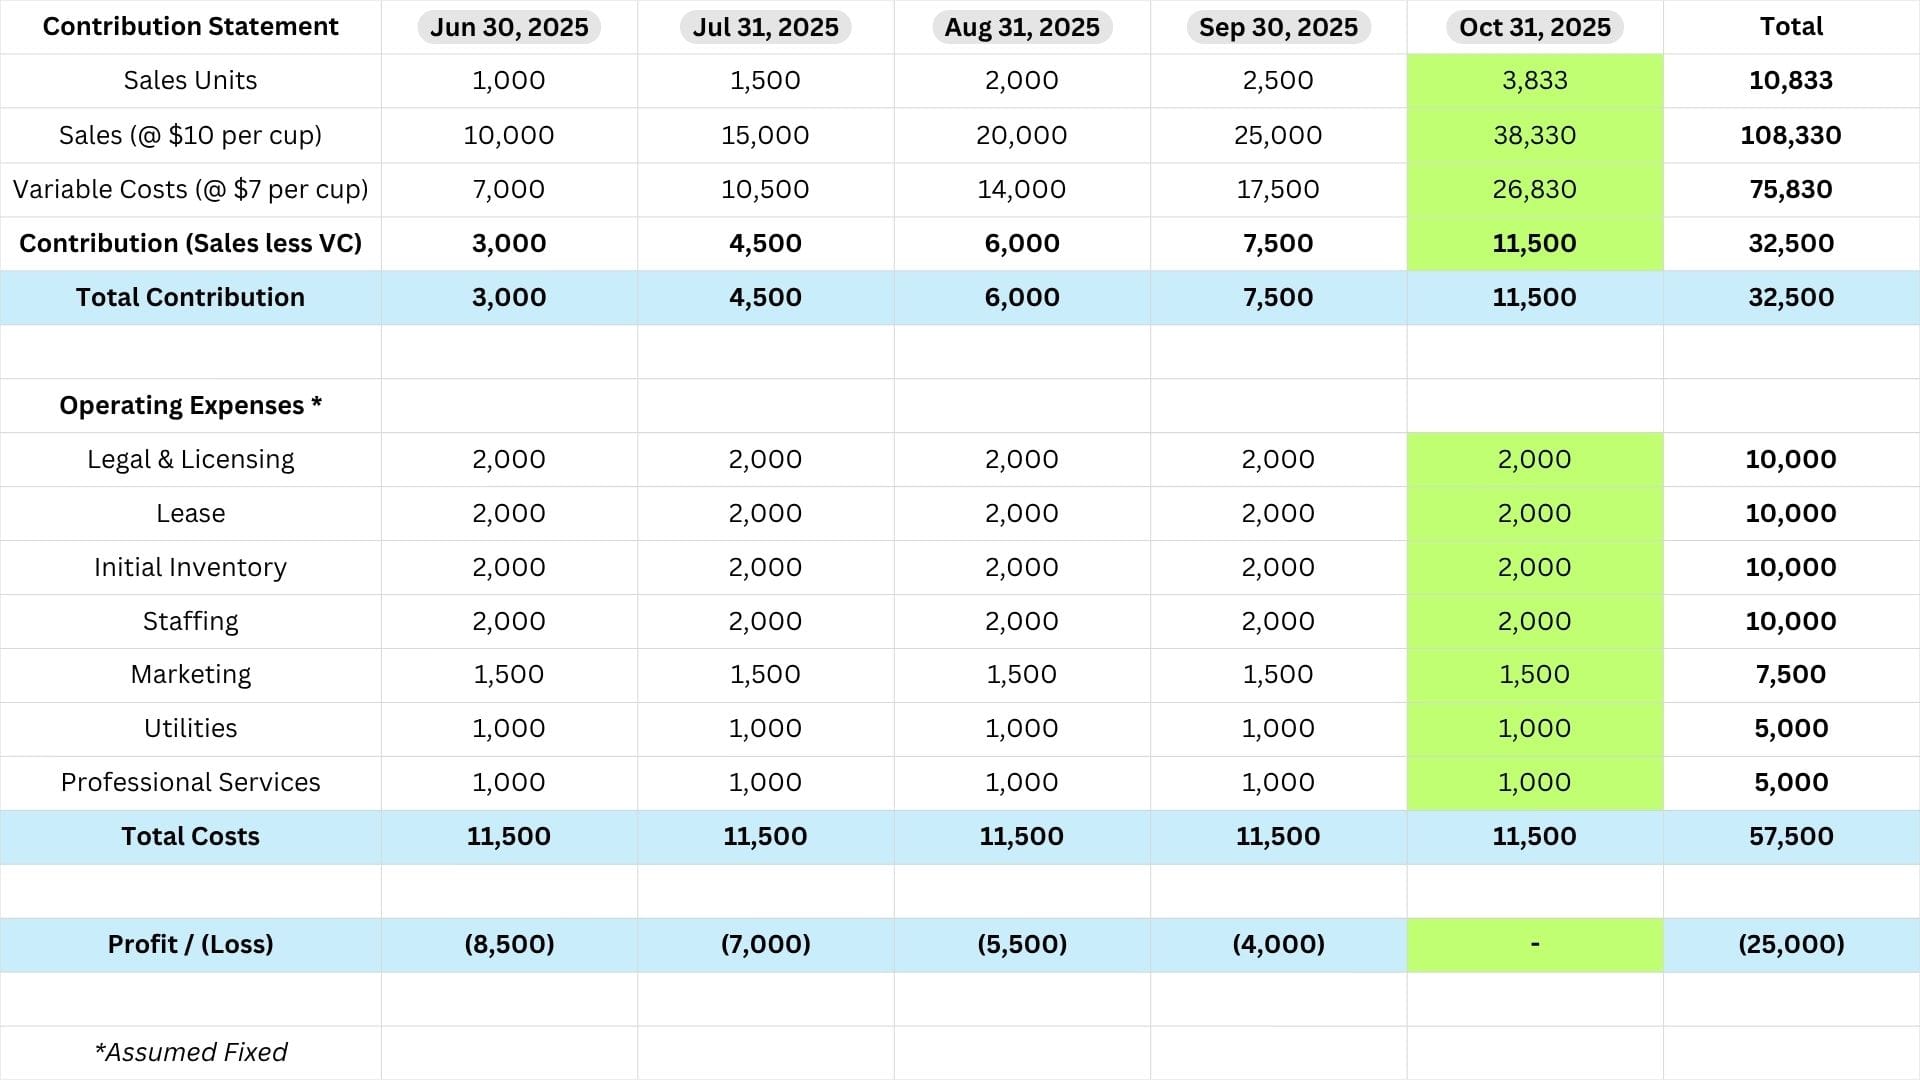
Task: Click the Assumed Fixed footnote text
Action: [x=190, y=1052]
